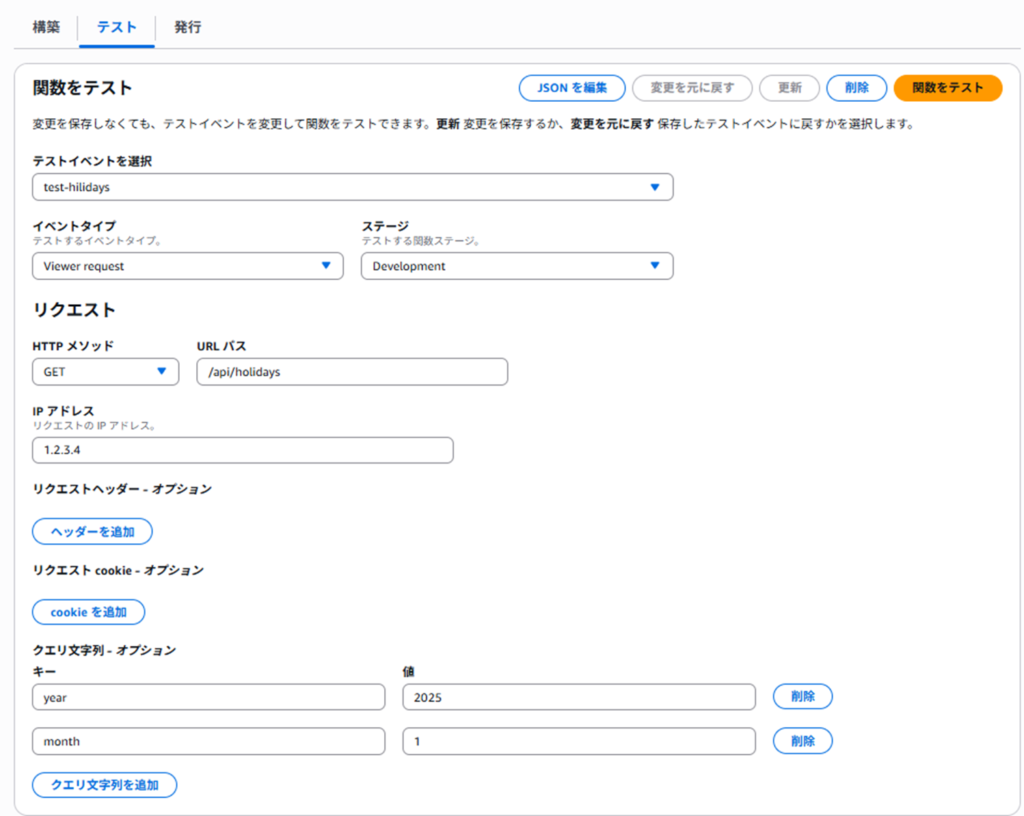
Task: Click the JSON を編集 button
Action: tap(572, 88)
